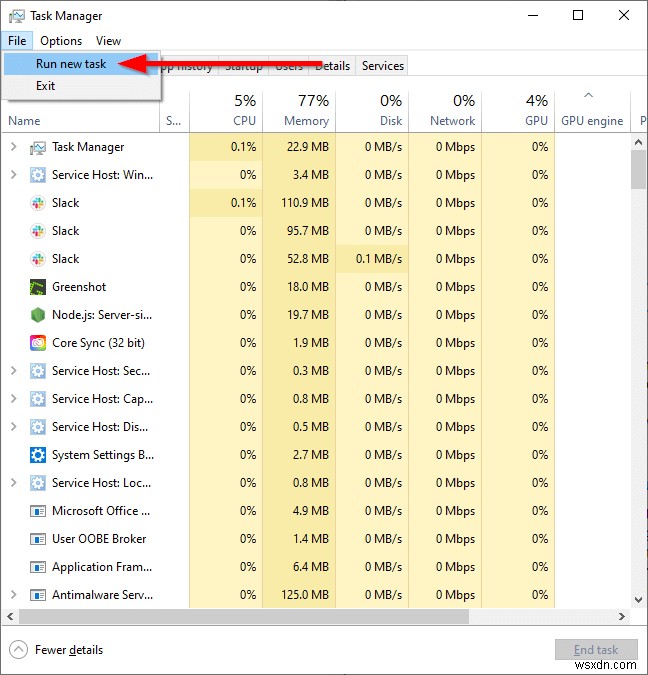
Task: Expand the Service Host: Loc... row
Action: (13, 483)
